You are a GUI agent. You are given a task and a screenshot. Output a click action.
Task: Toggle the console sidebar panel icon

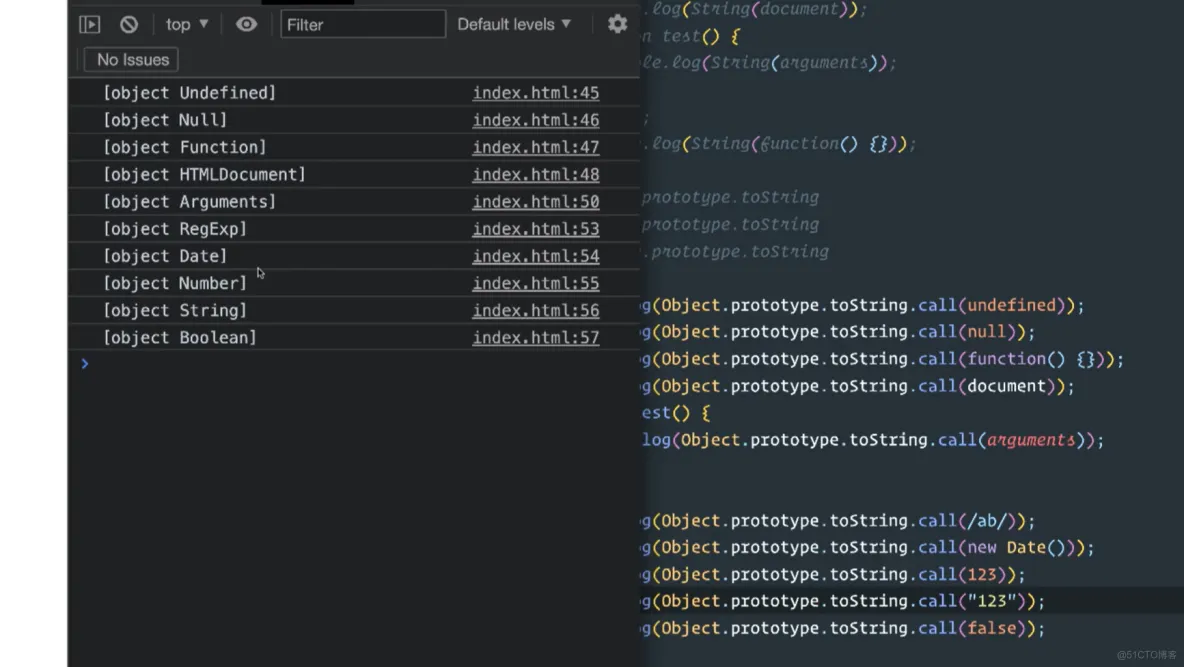90,24
